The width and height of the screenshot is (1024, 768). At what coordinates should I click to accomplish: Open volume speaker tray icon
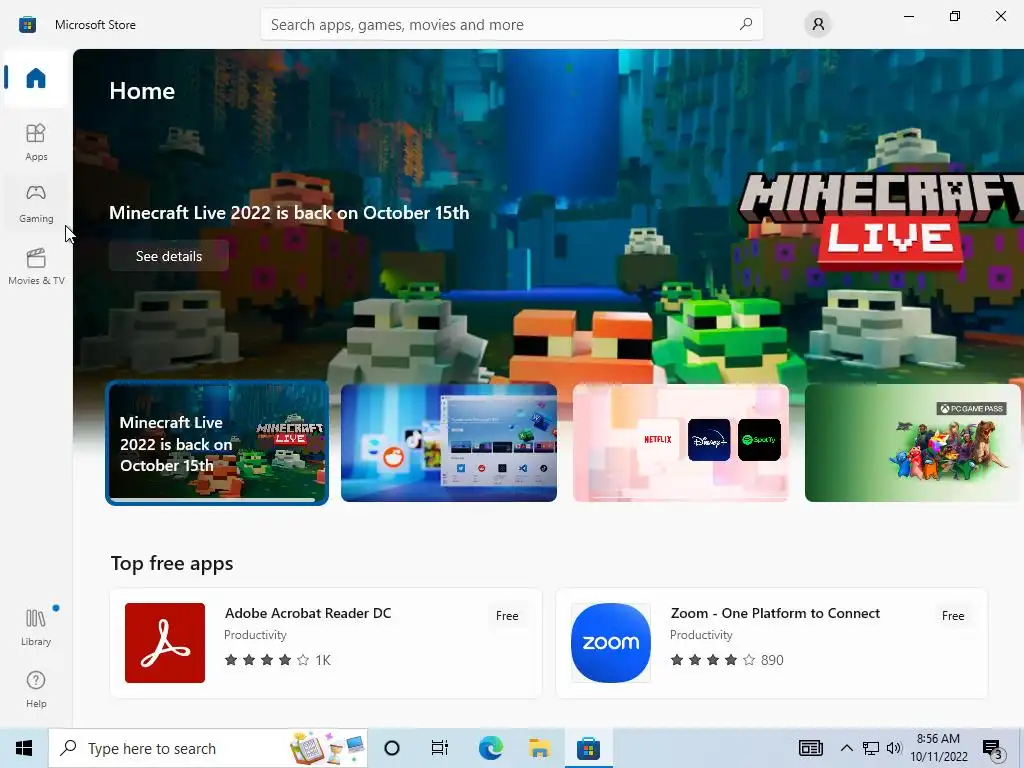pos(894,748)
